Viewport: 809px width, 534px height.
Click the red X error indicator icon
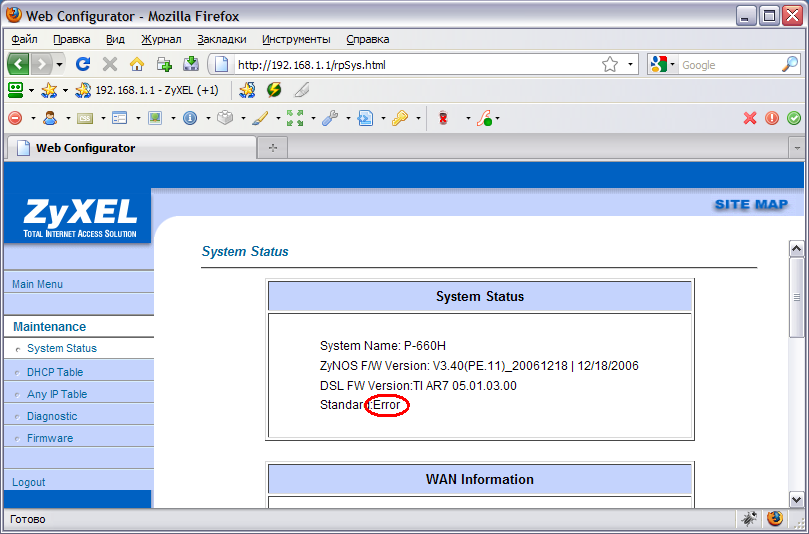tap(750, 118)
